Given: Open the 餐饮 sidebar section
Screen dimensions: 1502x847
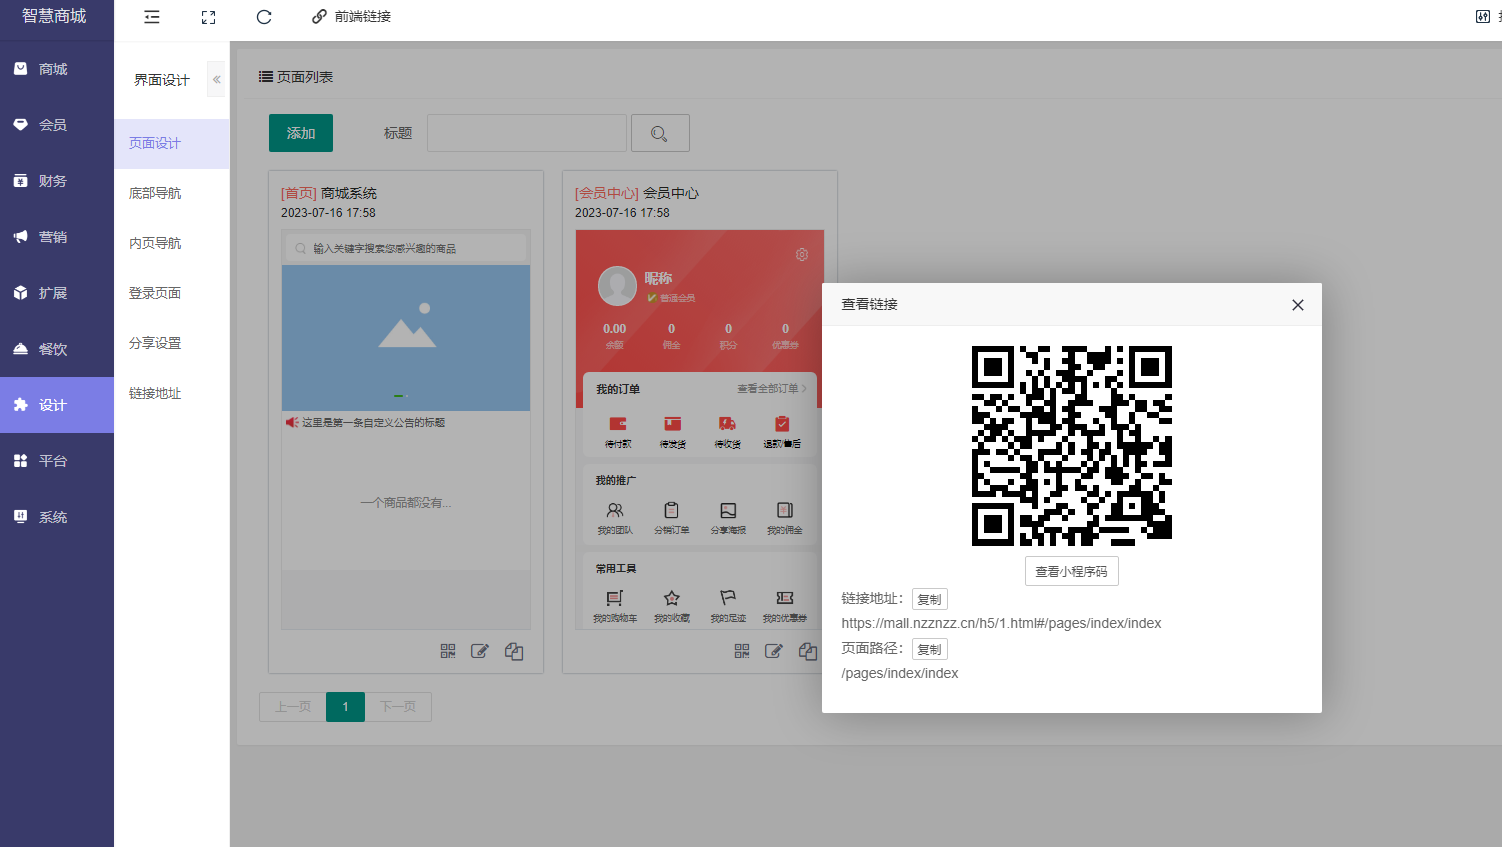Looking at the screenshot, I should pyautogui.click(x=57, y=349).
